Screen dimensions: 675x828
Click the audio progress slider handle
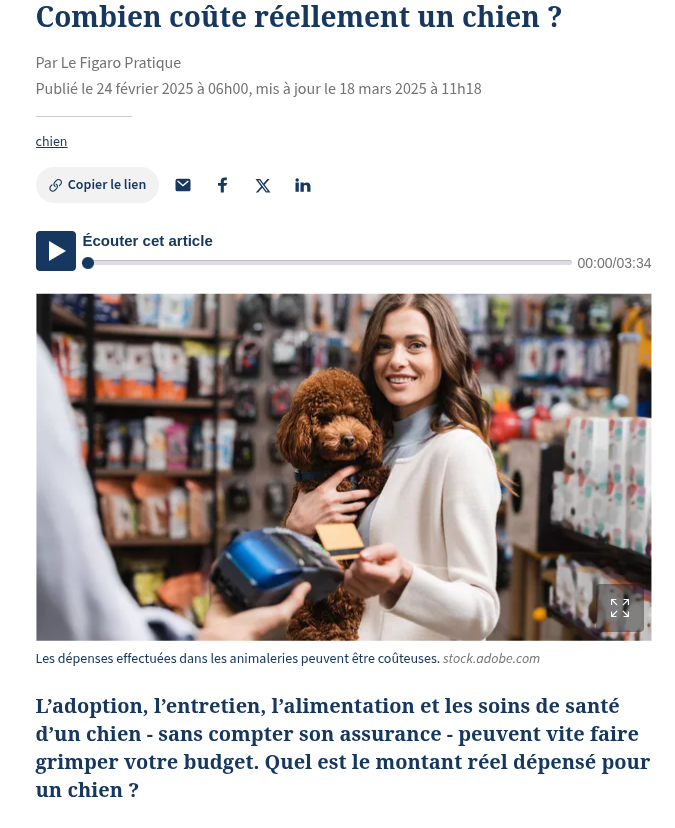pyautogui.click(x=88, y=262)
